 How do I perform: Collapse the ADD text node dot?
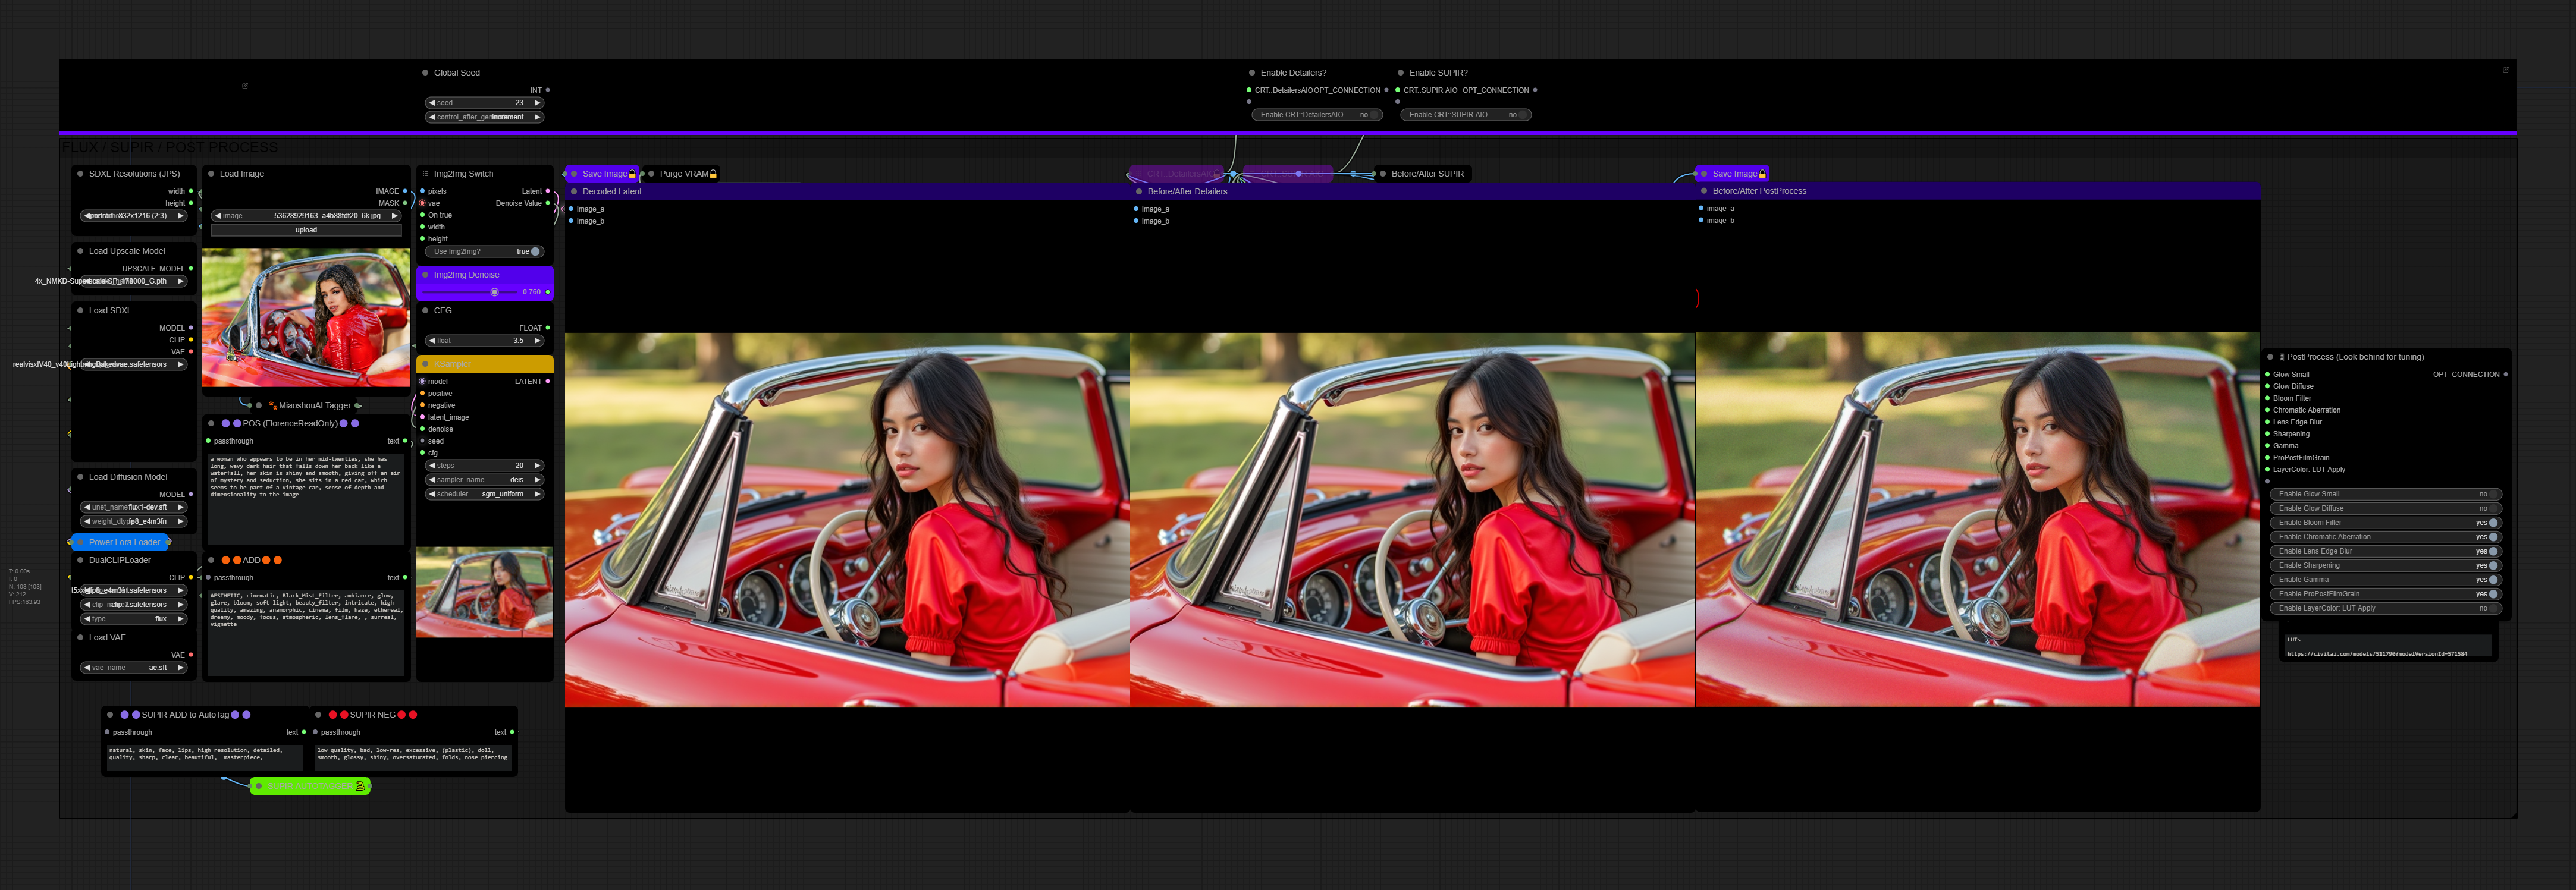click(x=211, y=560)
